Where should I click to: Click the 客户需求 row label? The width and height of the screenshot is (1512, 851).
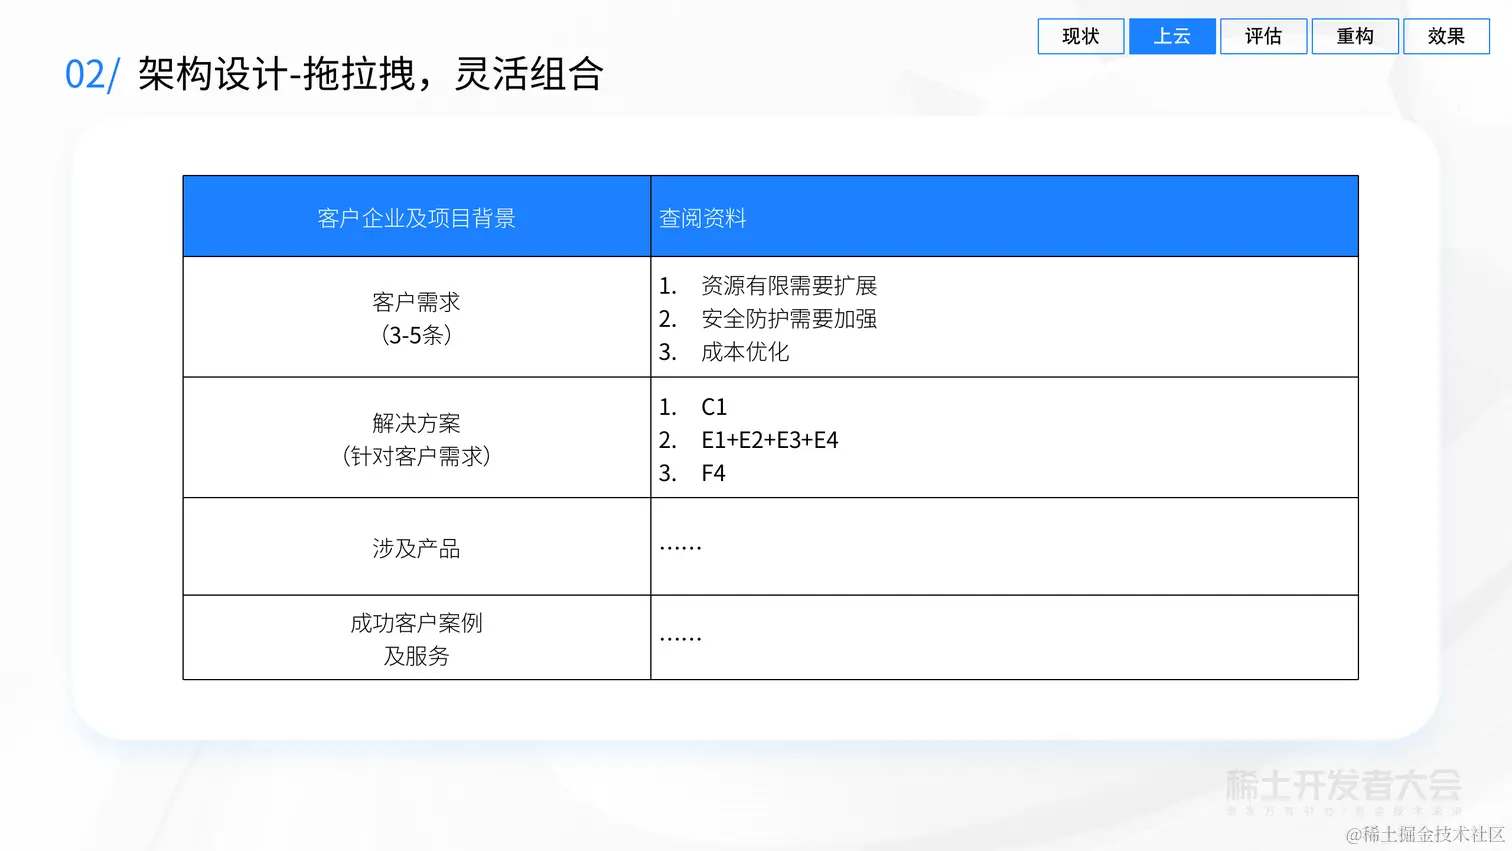click(x=416, y=302)
